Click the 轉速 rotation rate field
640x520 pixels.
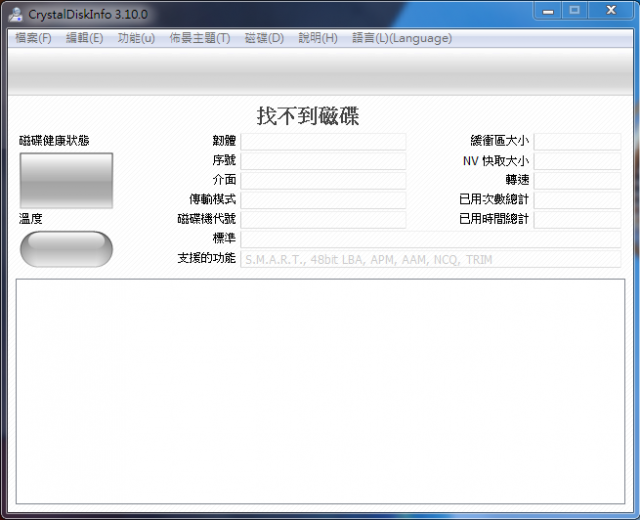click(577, 180)
